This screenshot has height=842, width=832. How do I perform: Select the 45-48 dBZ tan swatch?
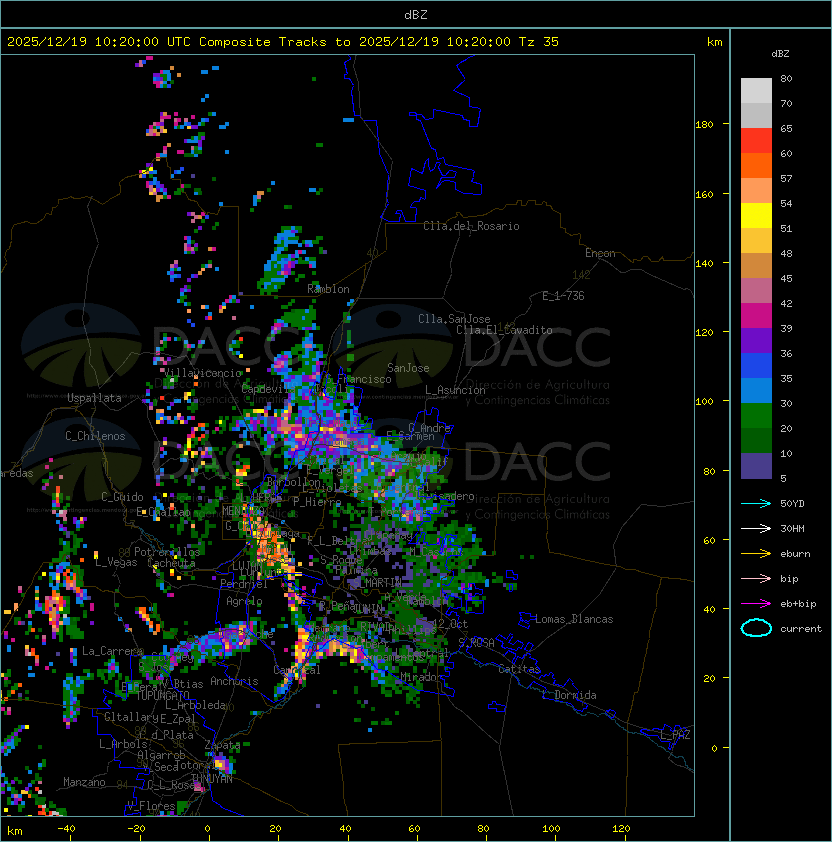click(756, 266)
